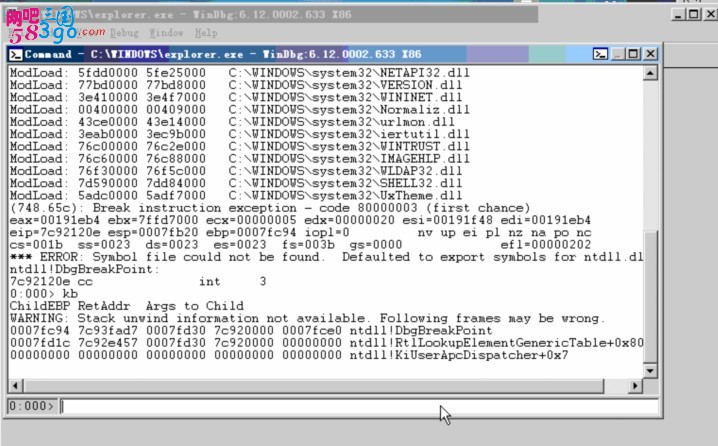The image size is (718, 446).
Task: Click stack frame 0007fc94 ntdll!DbgBreakPoint
Action: (251, 331)
